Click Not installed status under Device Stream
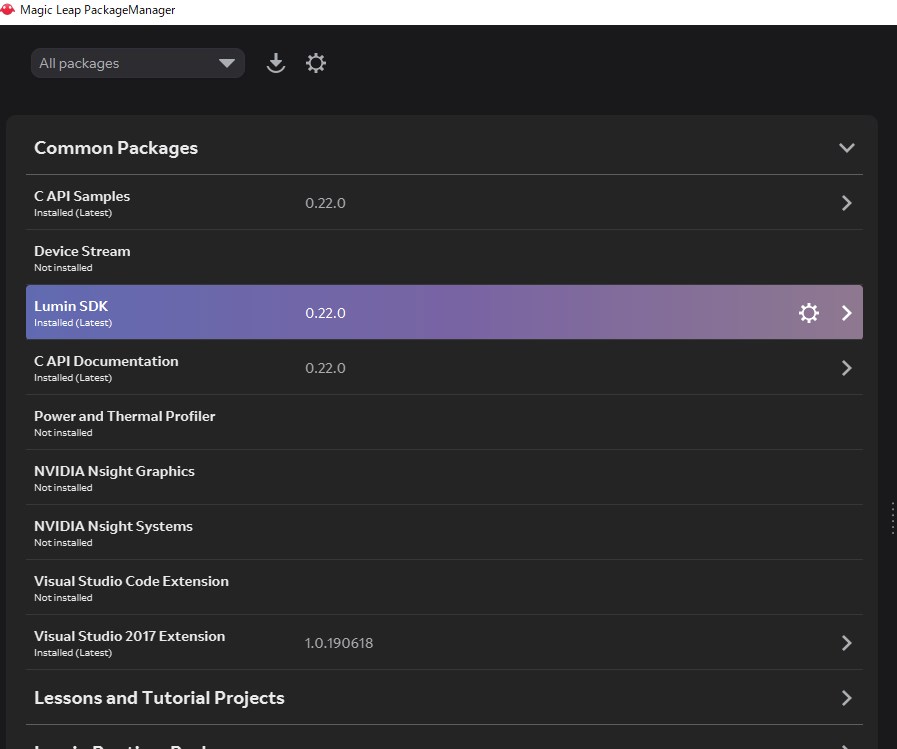897x749 pixels. [x=63, y=267]
